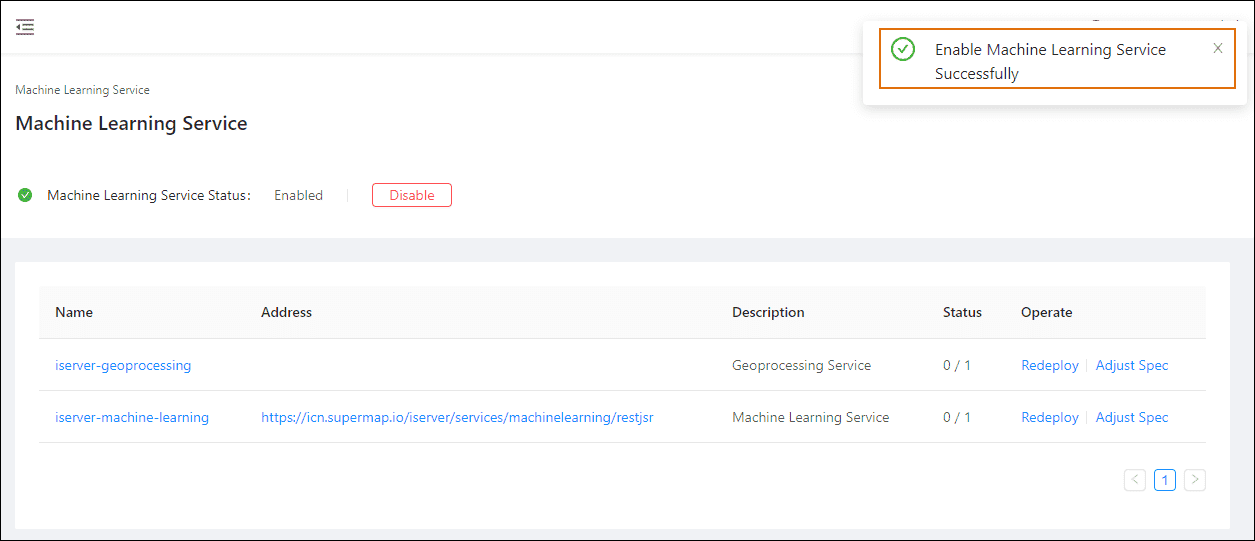
Task: Click the iserver-geoprocessing status count 0 / 1
Action: tap(957, 365)
